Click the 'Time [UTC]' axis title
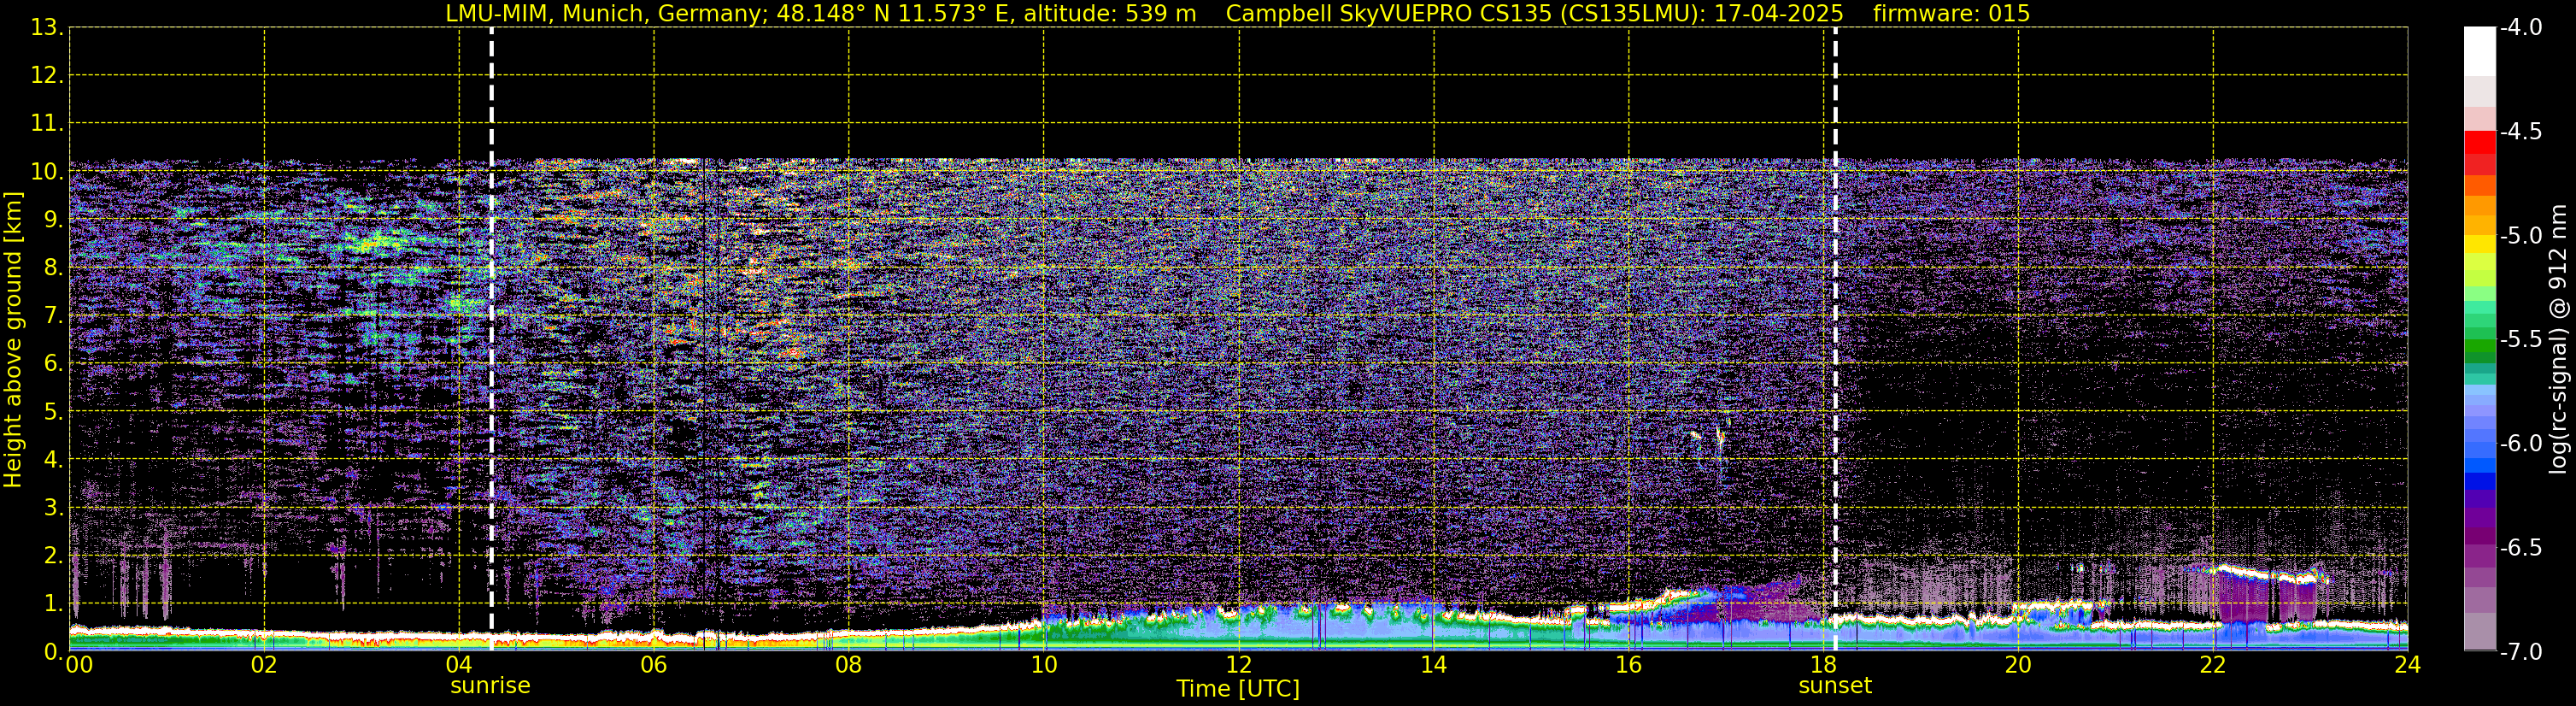This screenshot has width=2576, height=706. [1238, 688]
